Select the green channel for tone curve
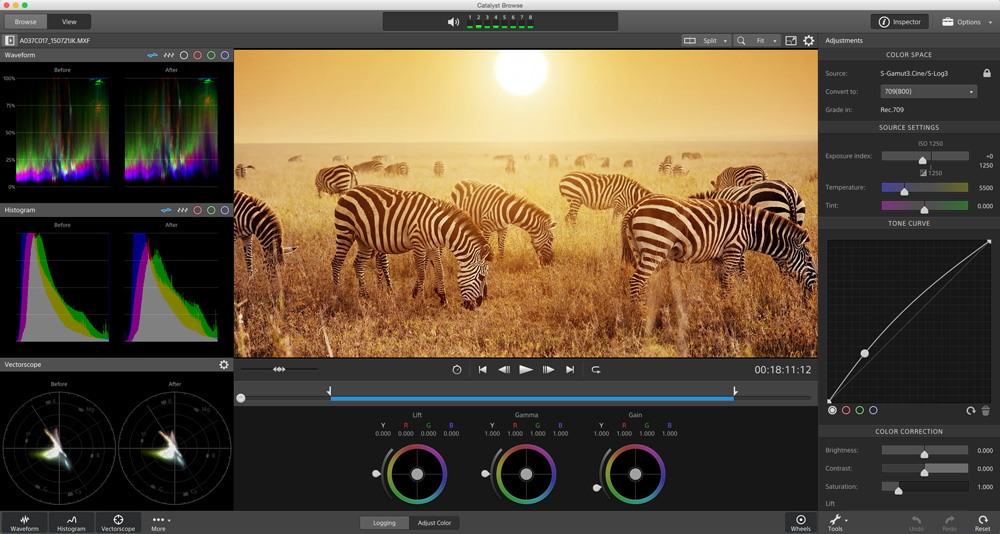 pos(859,410)
